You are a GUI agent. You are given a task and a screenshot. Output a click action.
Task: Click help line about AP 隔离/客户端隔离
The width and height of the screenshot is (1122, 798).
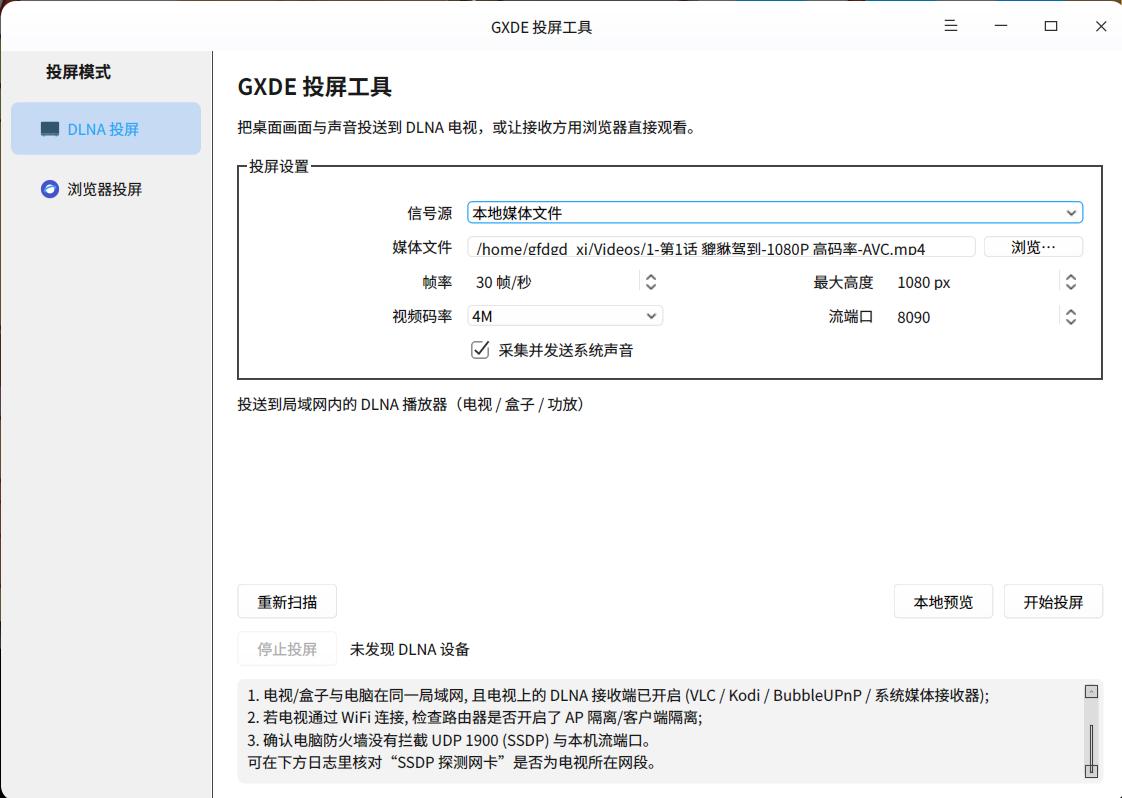point(475,717)
